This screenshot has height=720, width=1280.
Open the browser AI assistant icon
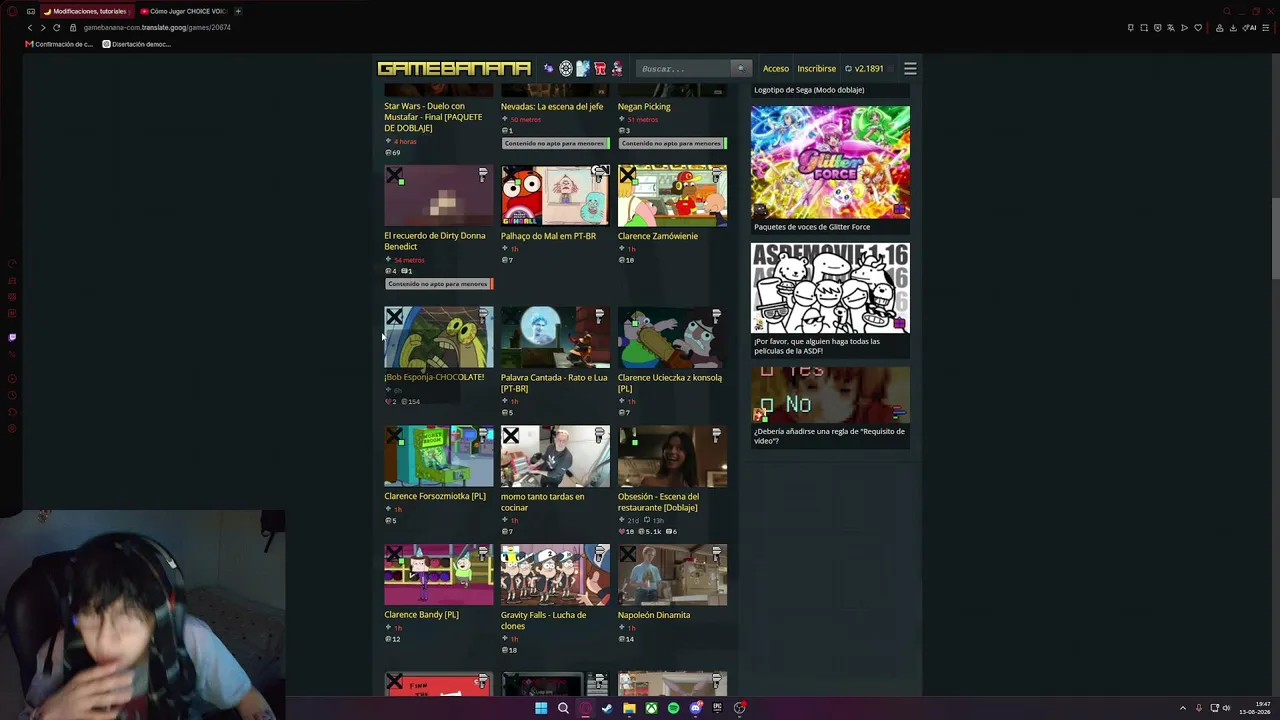coord(1250,27)
